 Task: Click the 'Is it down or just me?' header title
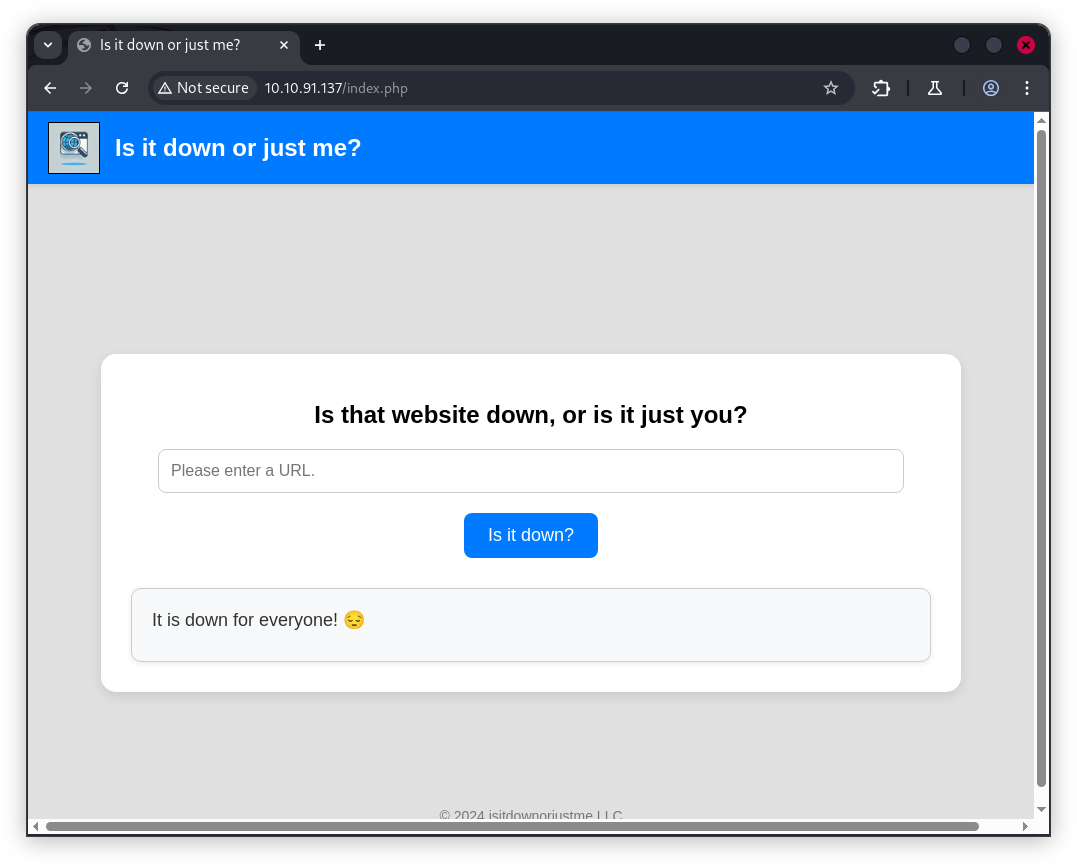(x=238, y=148)
